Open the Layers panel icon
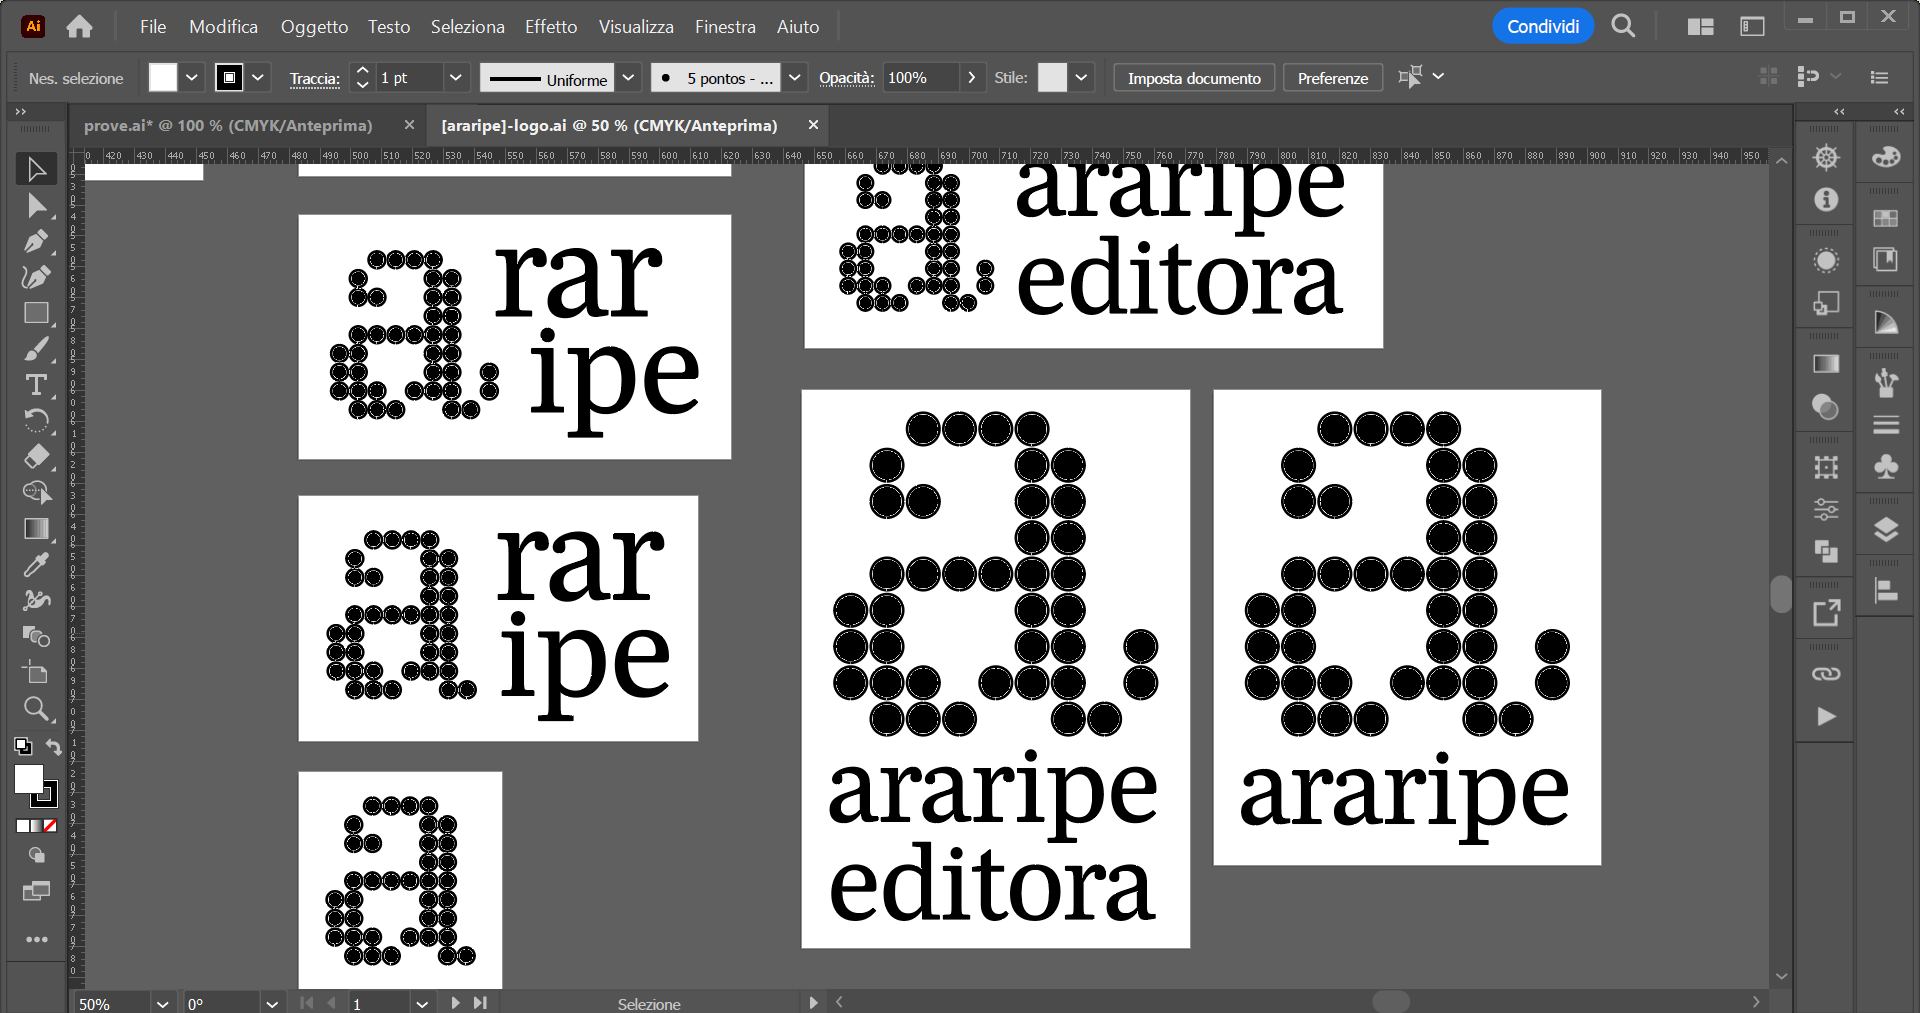 point(1886,530)
